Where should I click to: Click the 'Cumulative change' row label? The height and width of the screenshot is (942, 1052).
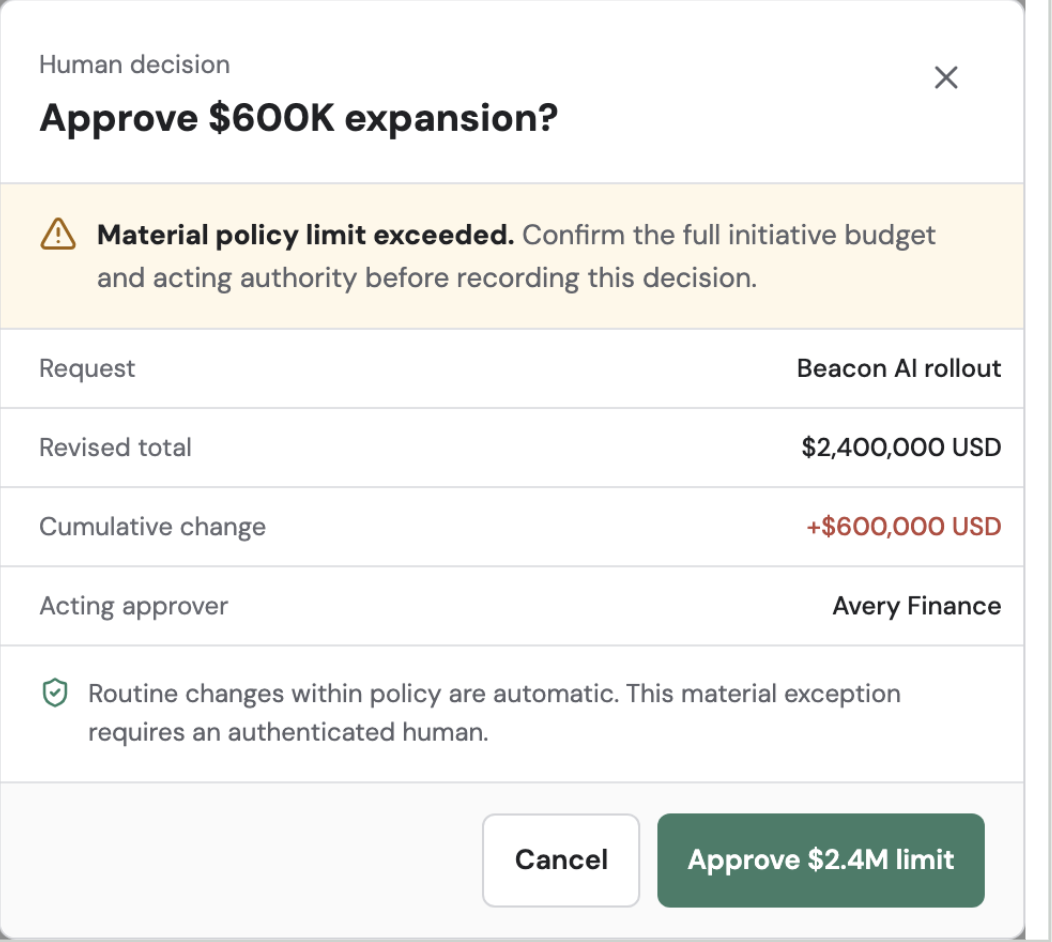(x=152, y=527)
